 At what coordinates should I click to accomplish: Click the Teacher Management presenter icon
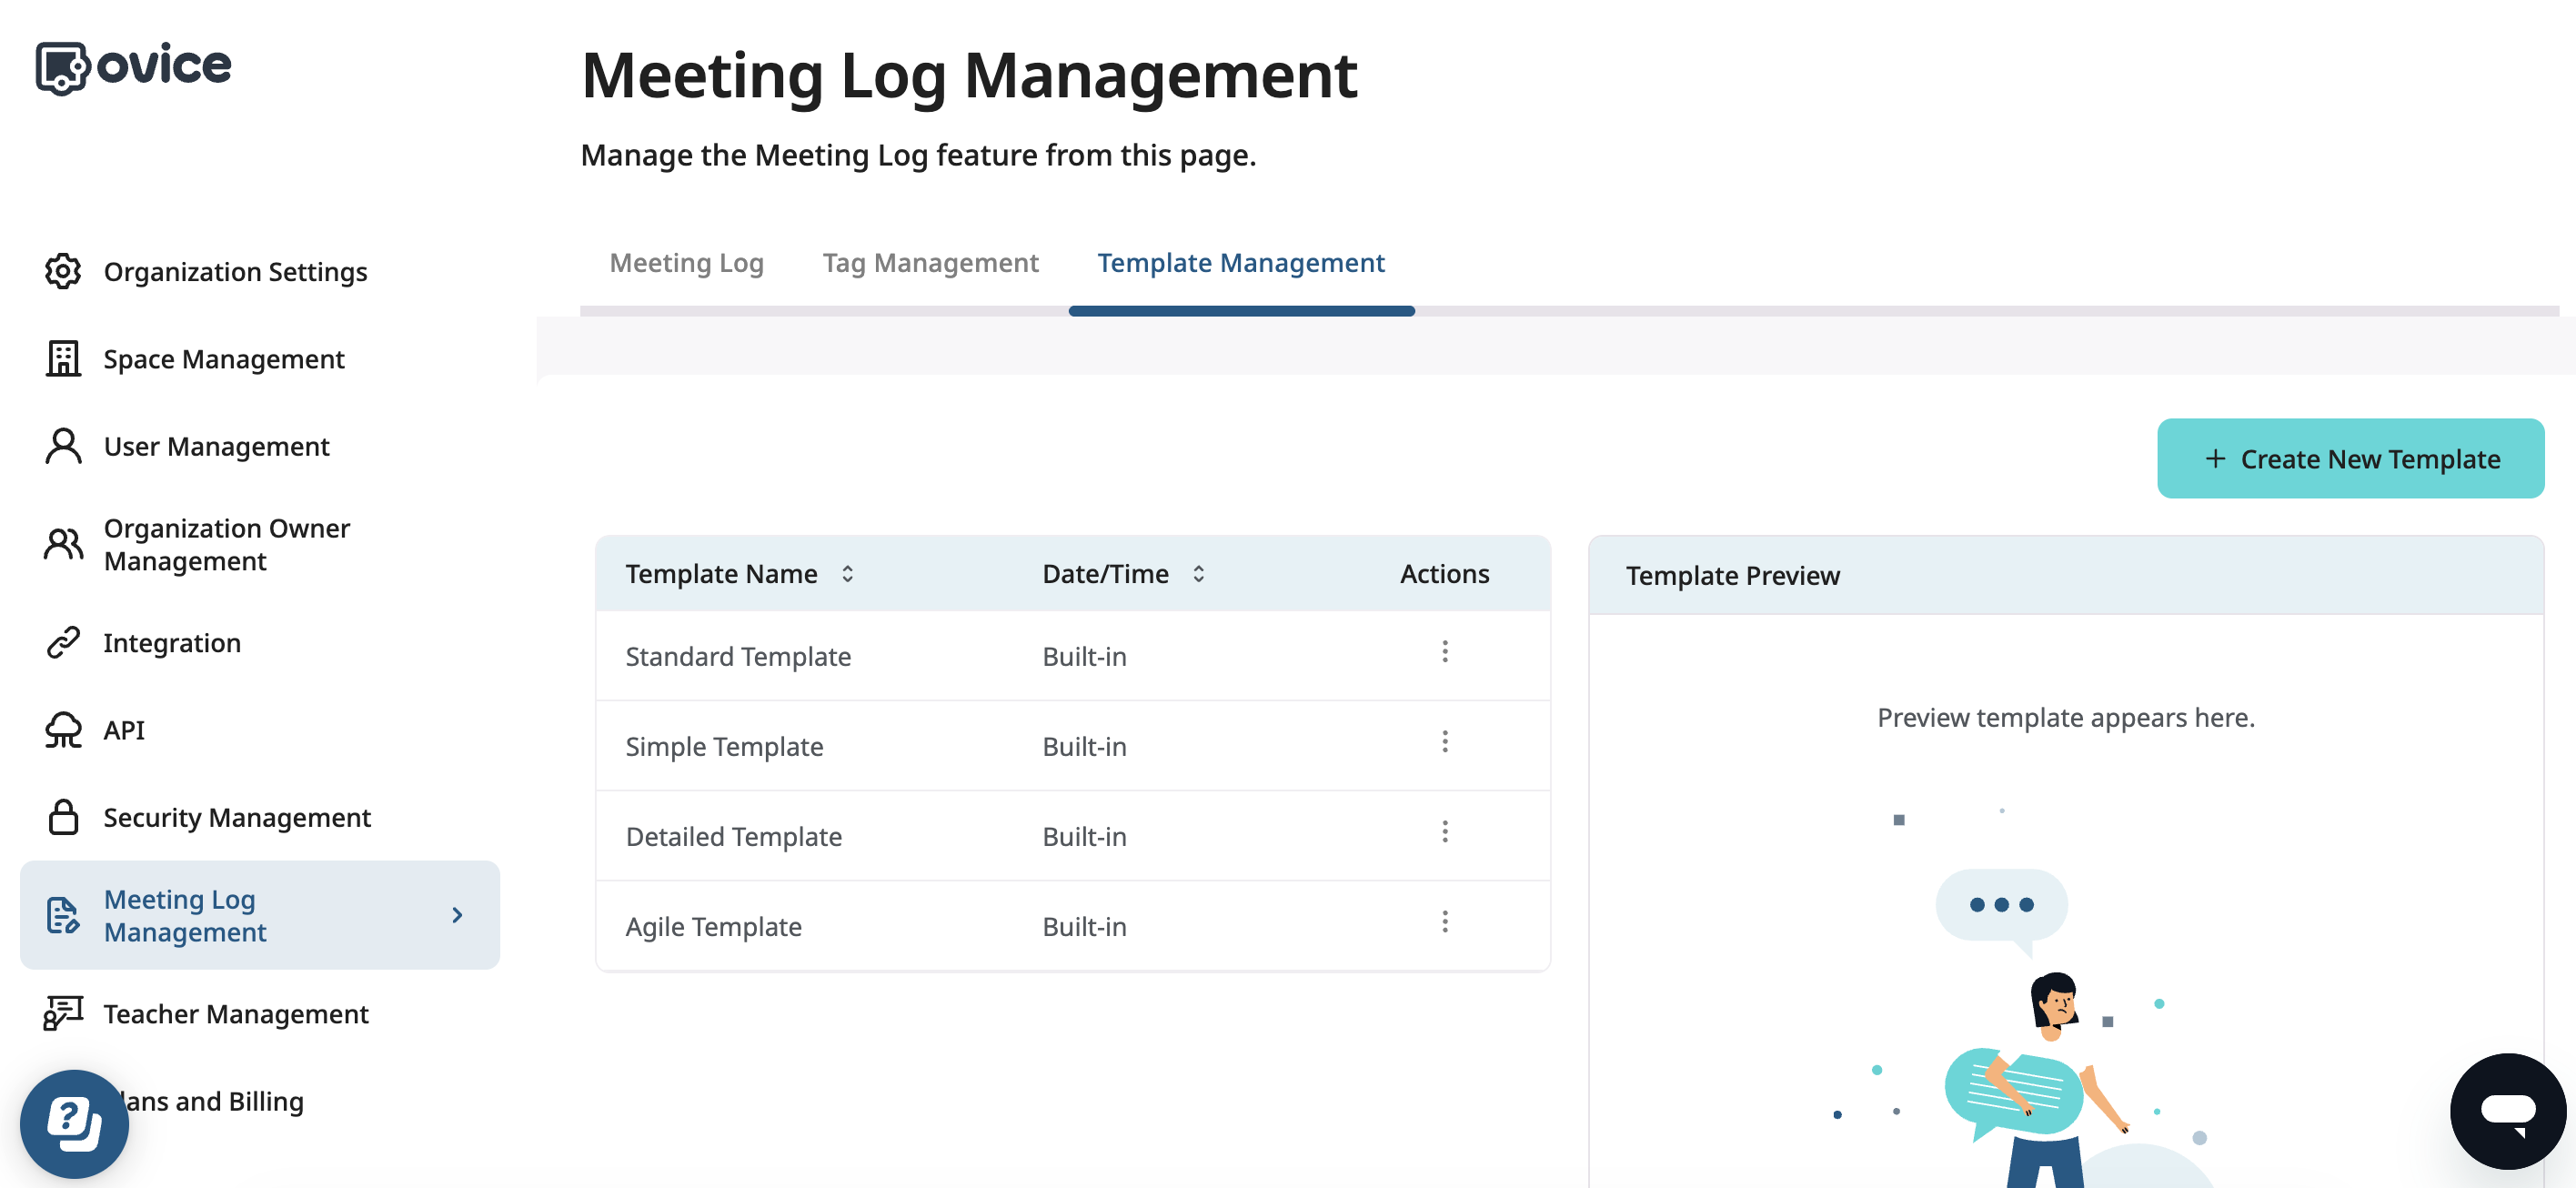click(63, 1013)
